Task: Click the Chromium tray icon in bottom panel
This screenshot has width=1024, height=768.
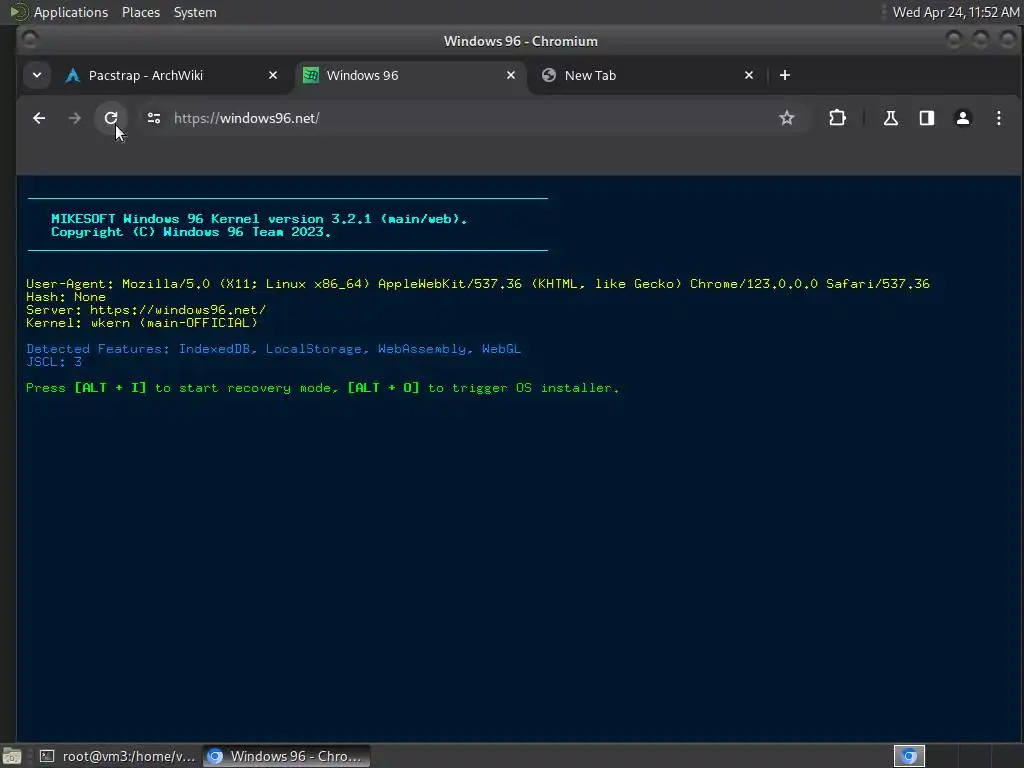Action: (x=909, y=756)
